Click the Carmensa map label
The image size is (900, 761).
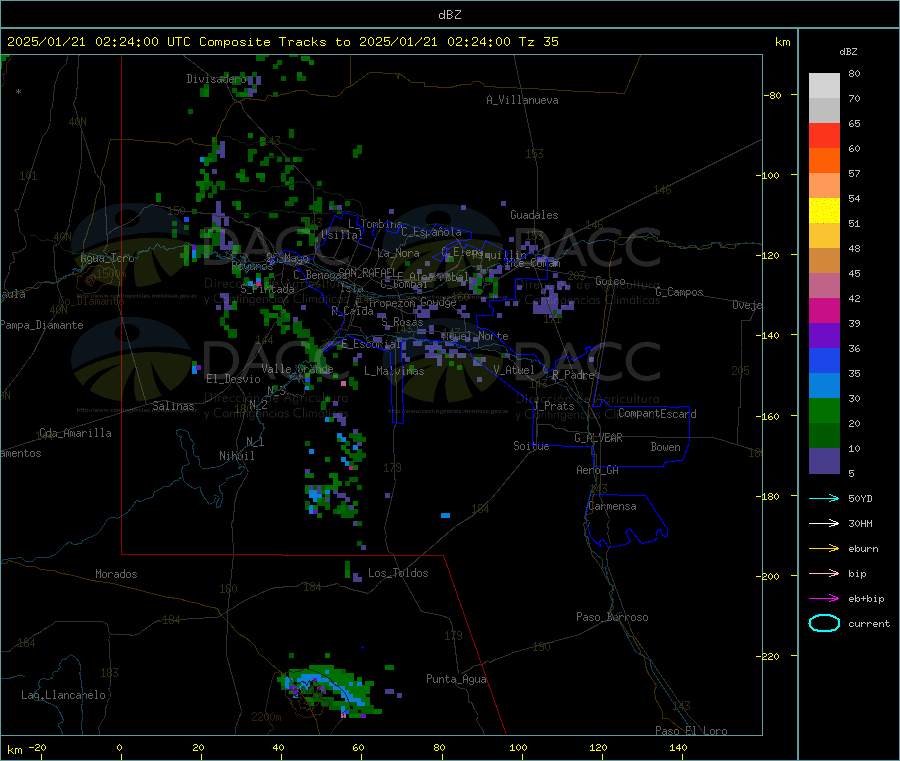[x=612, y=506]
